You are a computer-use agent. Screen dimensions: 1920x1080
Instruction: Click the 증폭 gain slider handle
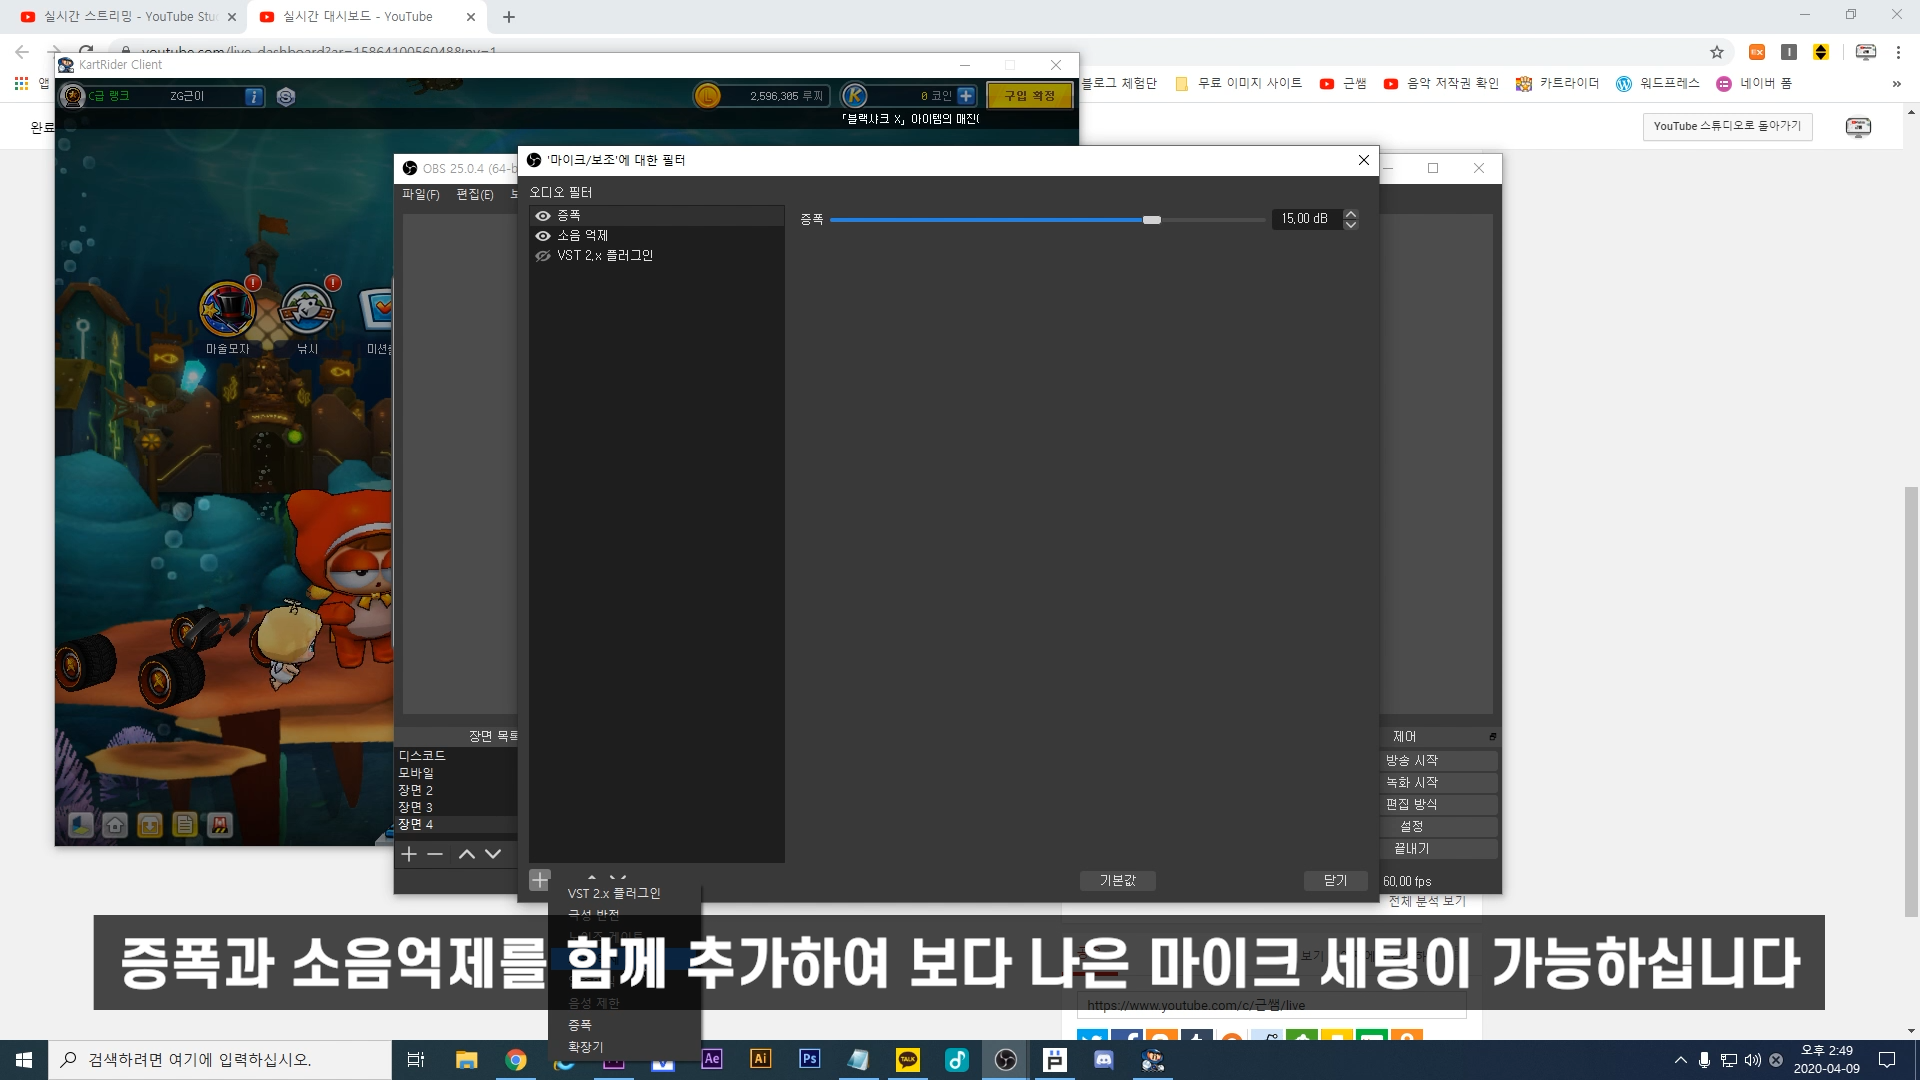click(x=1152, y=220)
